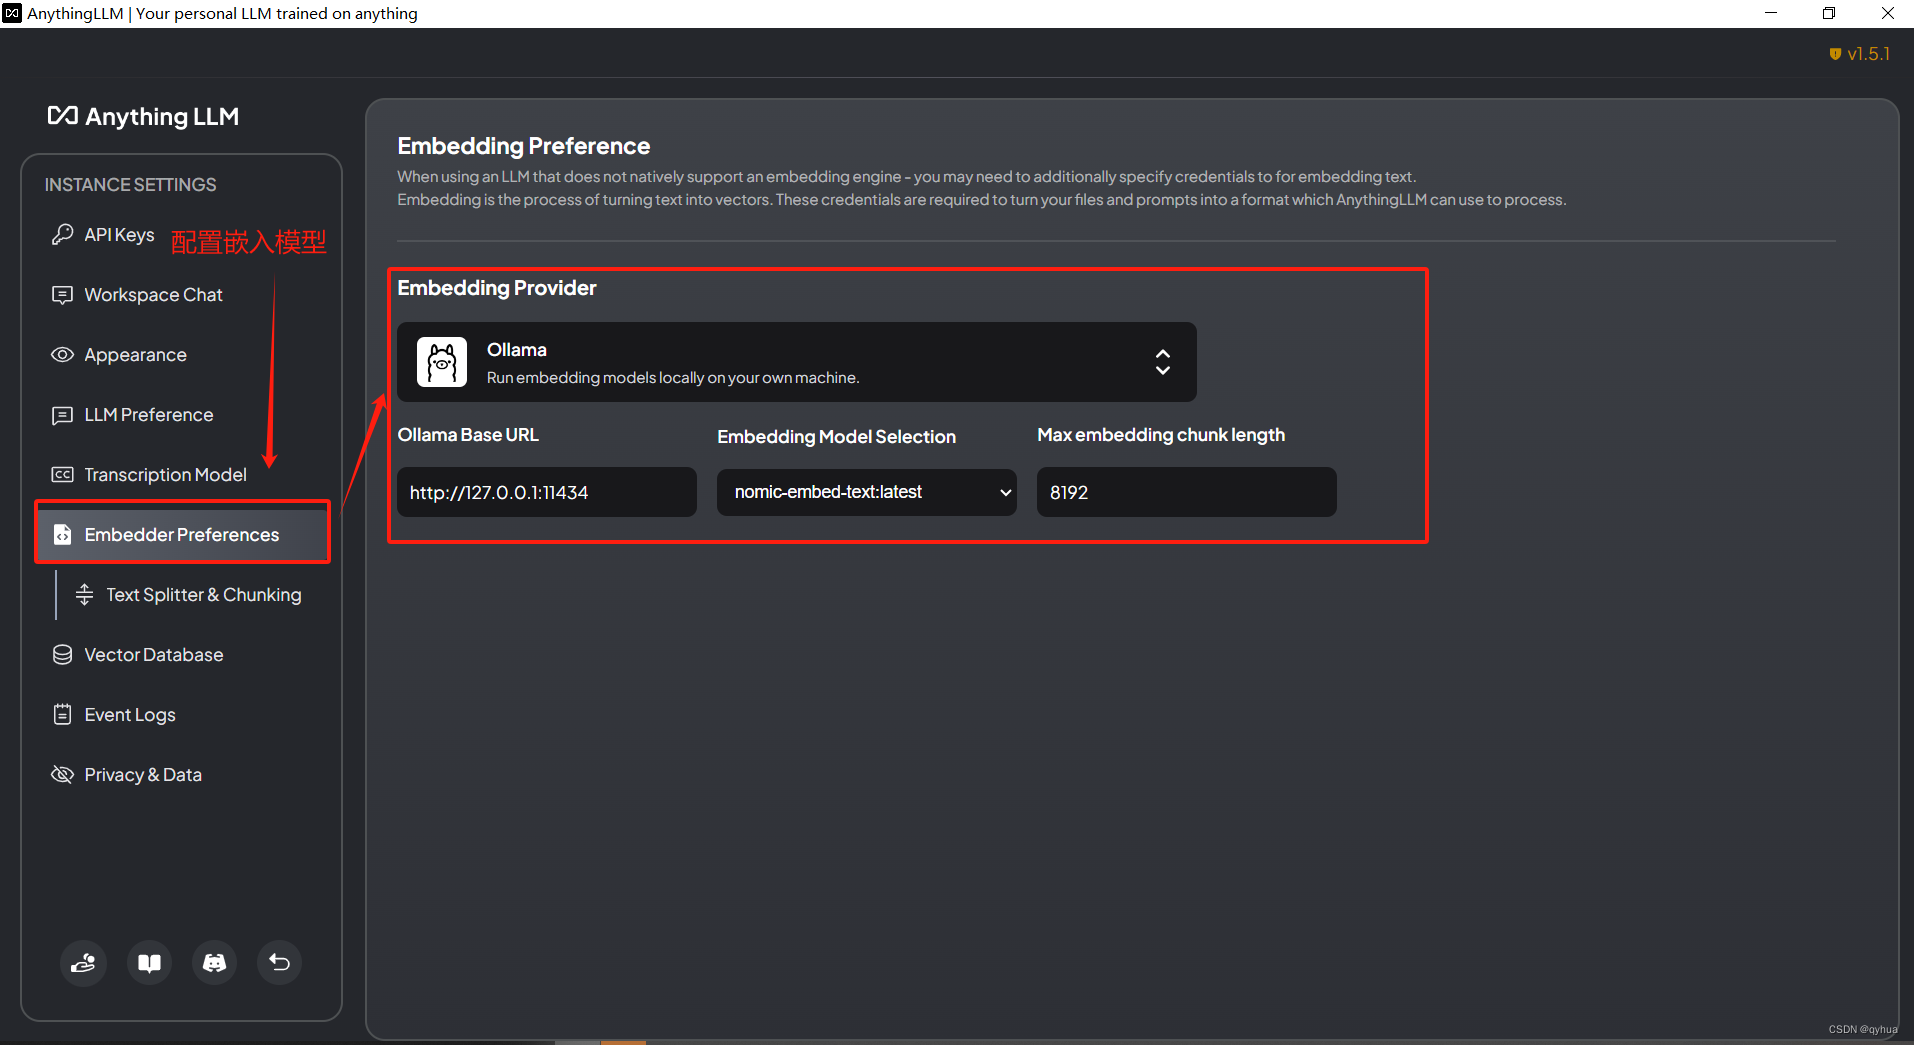Screen dimensions: 1914x1045
Task: Click the Privacy & Data crossed-eye icon
Action: 62,775
